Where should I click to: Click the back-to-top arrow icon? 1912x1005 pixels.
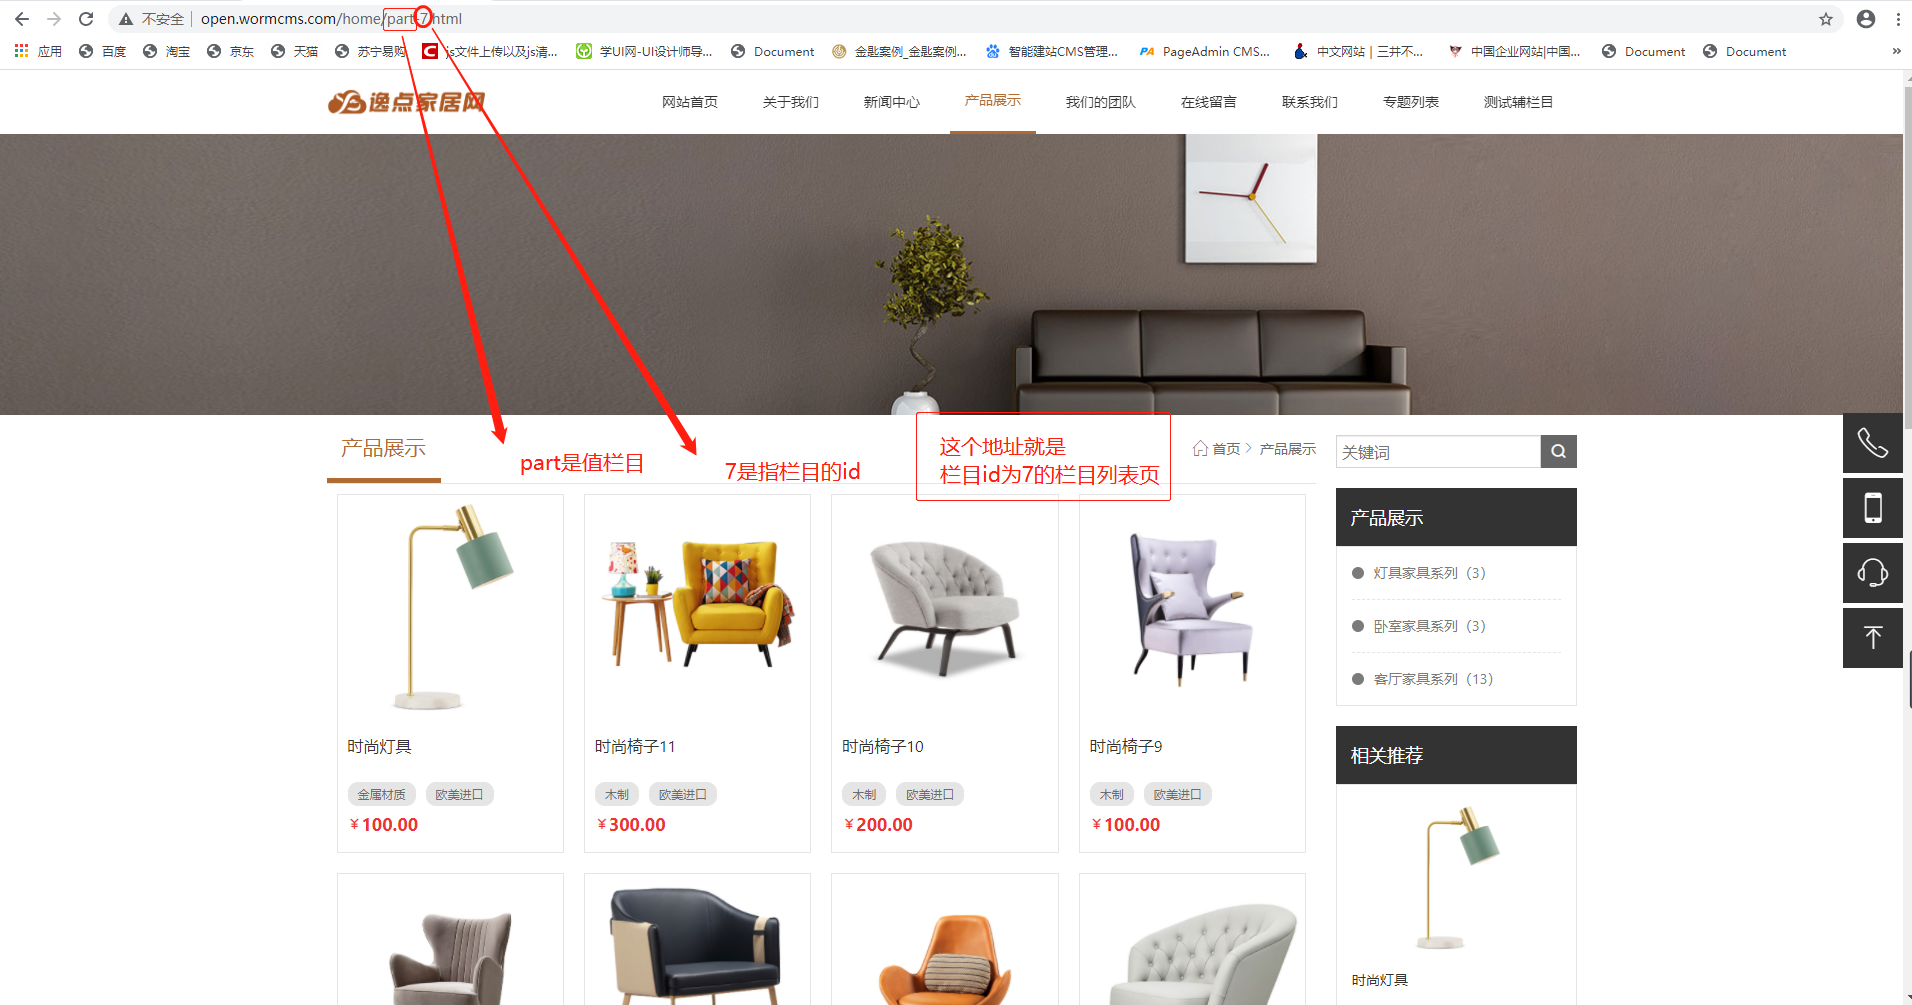1872,638
